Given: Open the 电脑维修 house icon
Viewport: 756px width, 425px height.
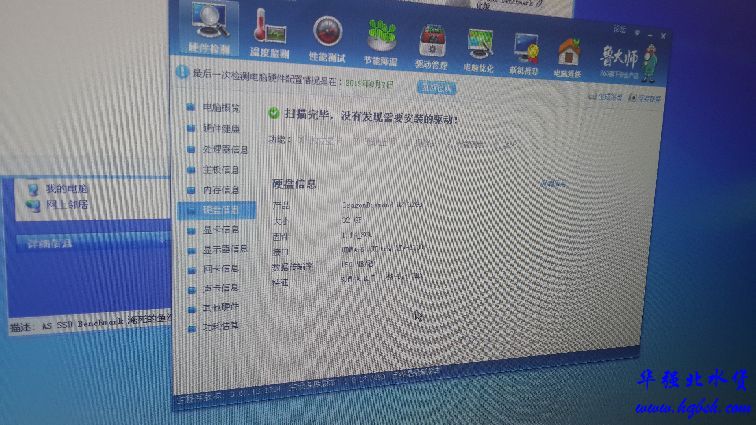Looking at the screenshot, I should pos(568,58).
